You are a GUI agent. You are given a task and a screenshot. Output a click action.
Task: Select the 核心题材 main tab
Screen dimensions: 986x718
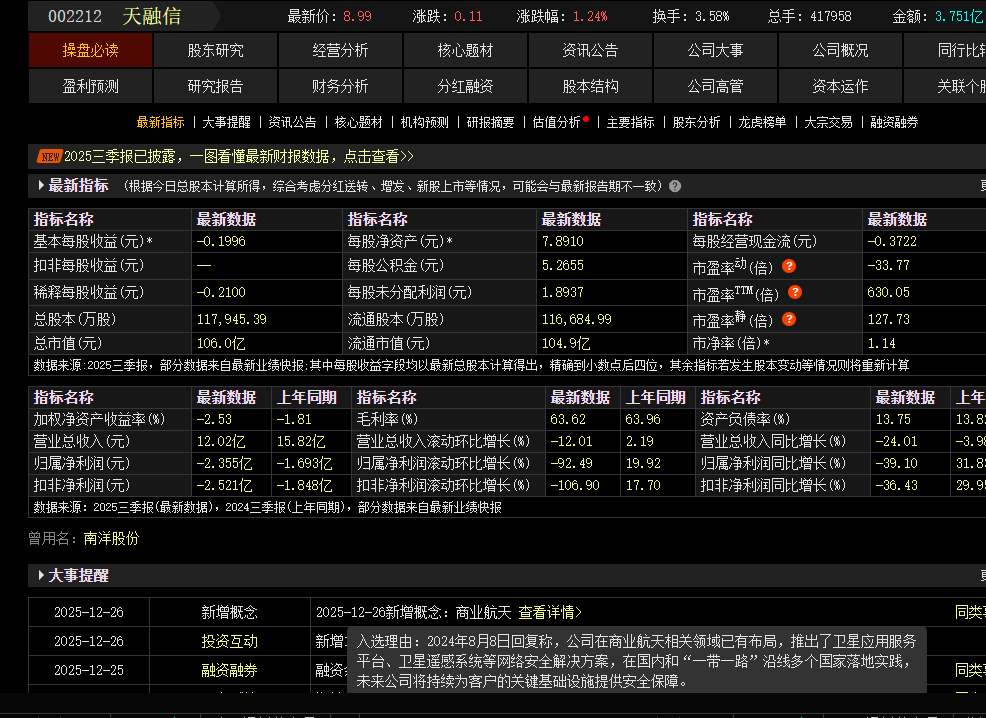(465, 50)
